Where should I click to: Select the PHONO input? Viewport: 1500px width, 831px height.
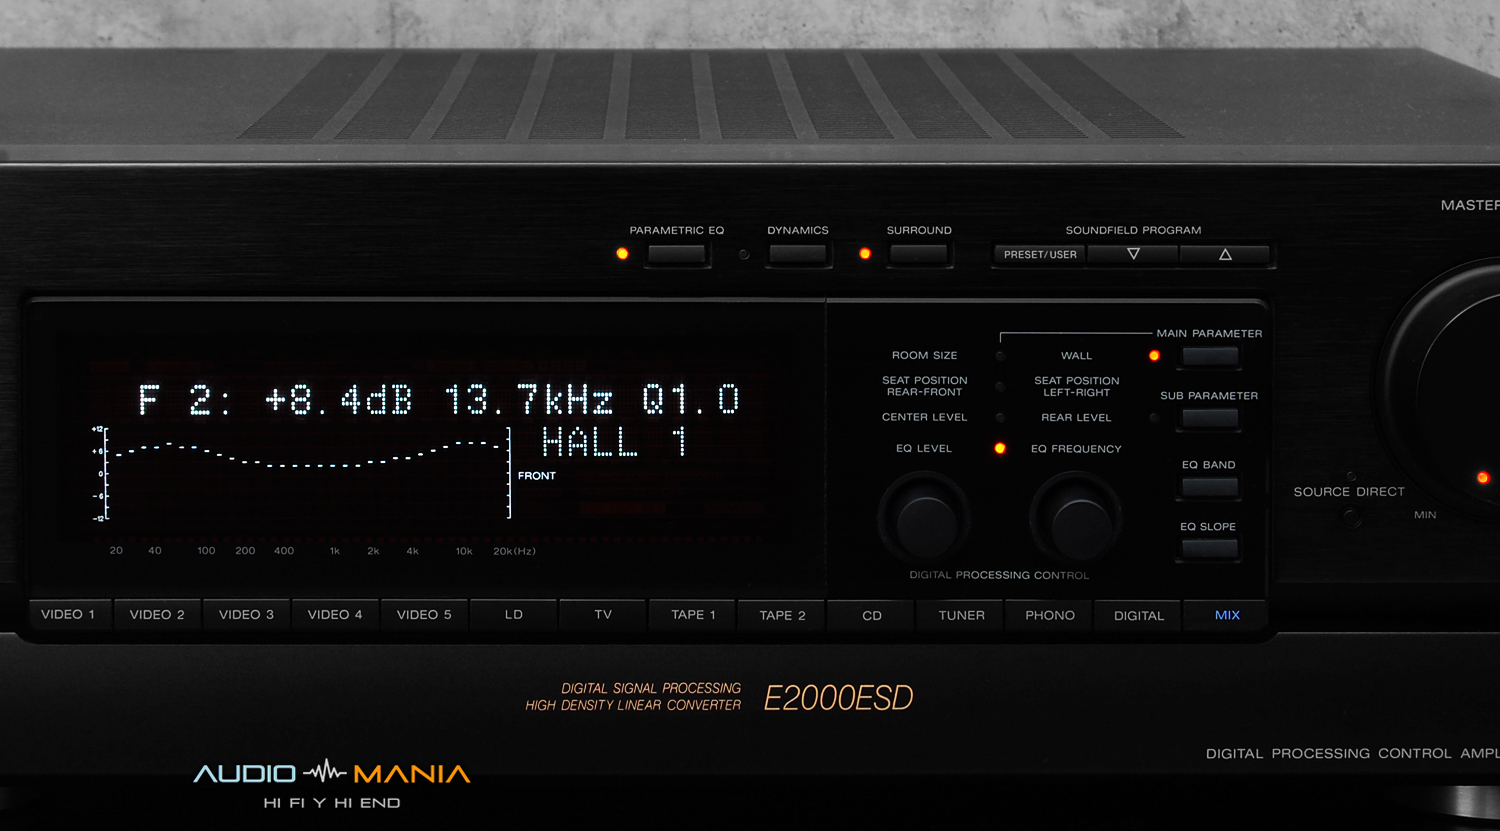tap(1050, 615)
